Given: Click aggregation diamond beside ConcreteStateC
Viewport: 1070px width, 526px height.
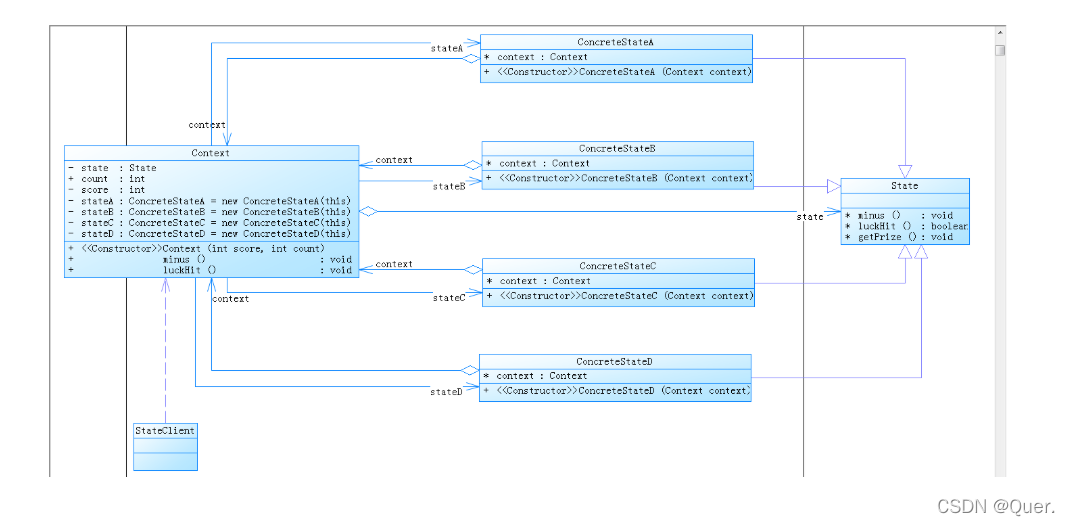Looking at the screenshot, I should coord(473,269).
